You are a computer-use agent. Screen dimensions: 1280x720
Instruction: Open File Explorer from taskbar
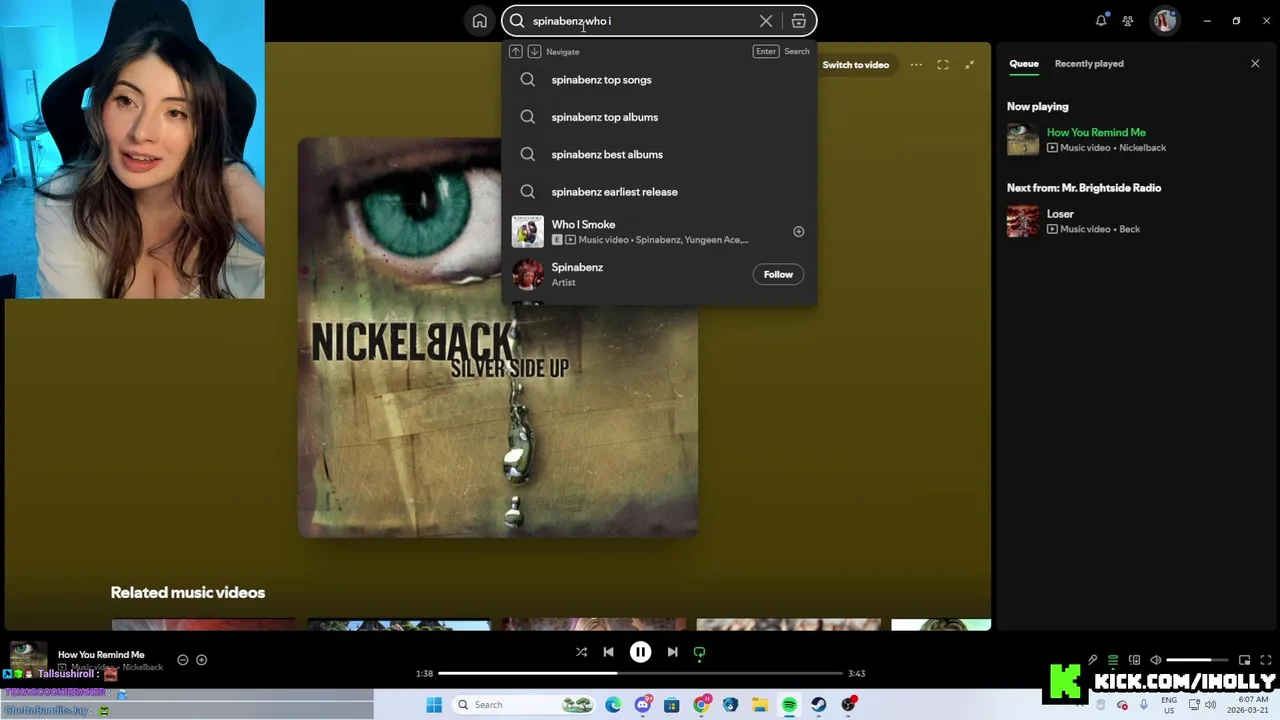(x=760, y=705)
